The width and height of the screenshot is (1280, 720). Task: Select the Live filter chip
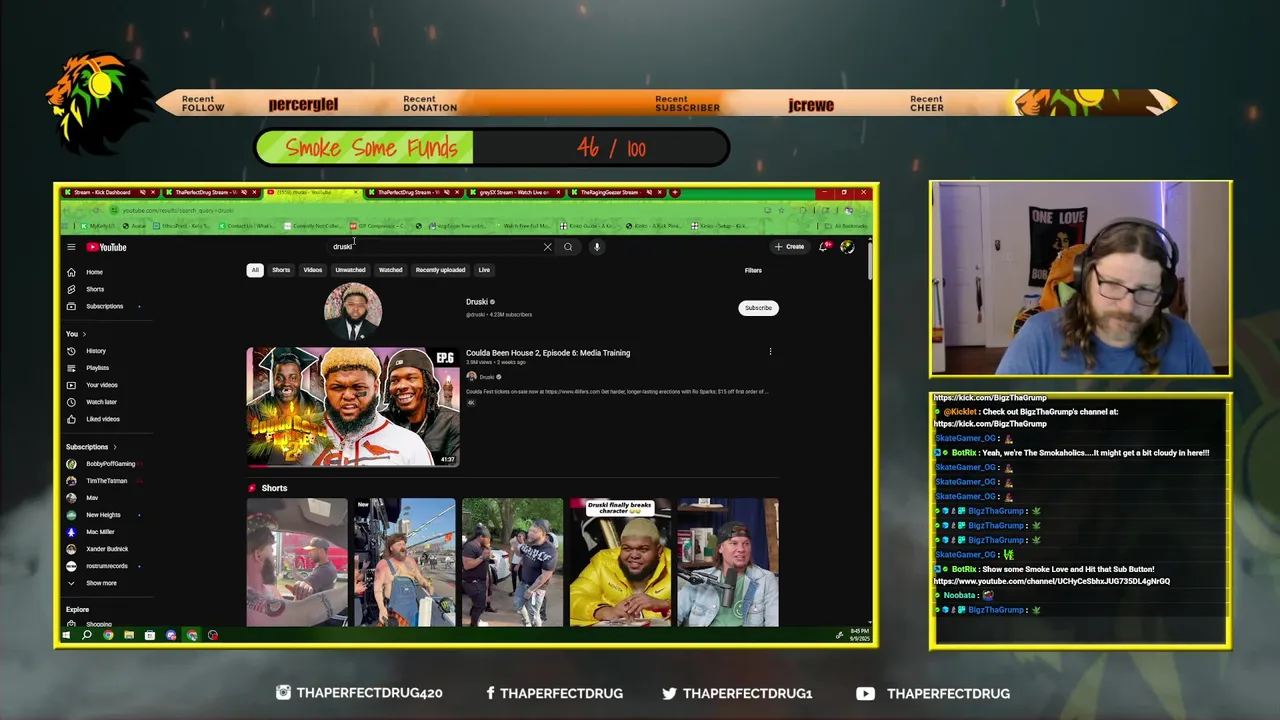pyautogui.click(x=484, y=270)
